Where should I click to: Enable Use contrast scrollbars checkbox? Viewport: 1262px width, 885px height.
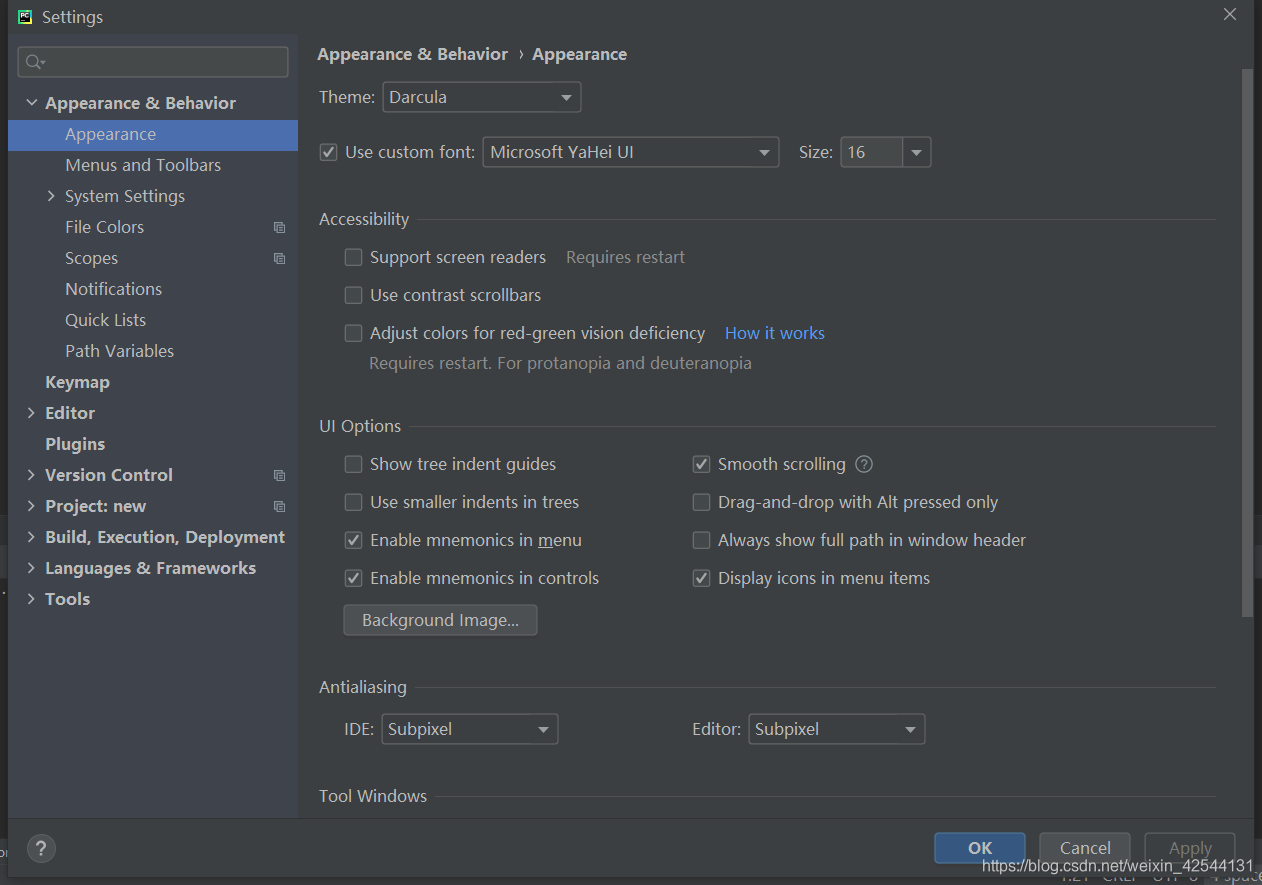[x=353, y=295]
